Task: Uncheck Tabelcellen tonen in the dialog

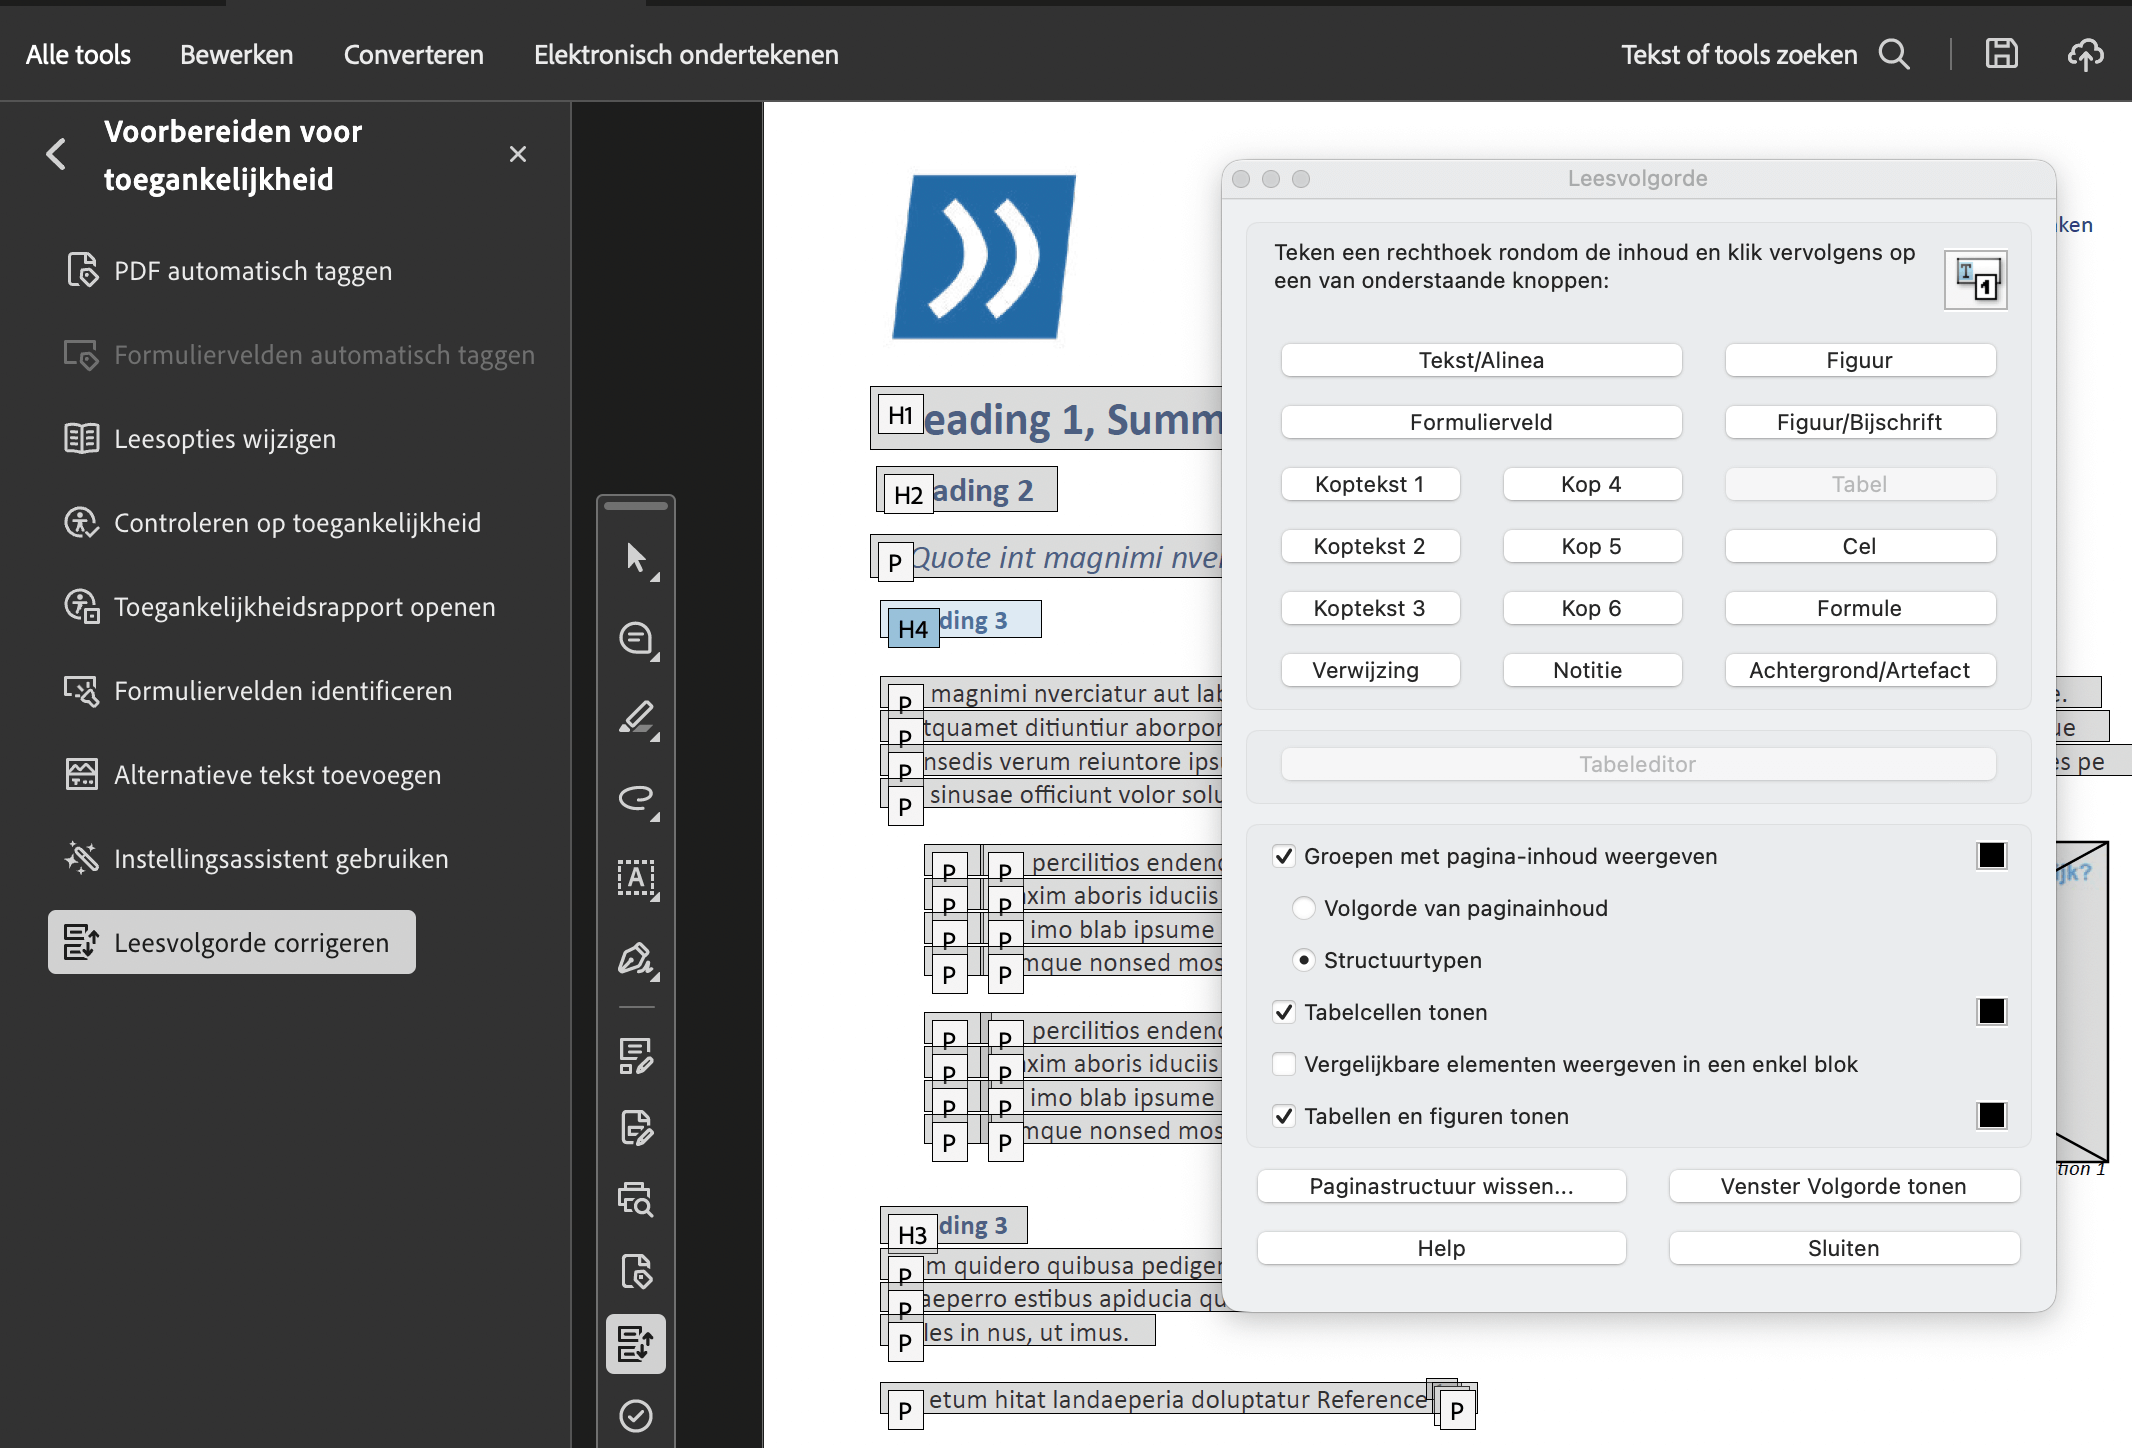Action: click(1284, 1012)
